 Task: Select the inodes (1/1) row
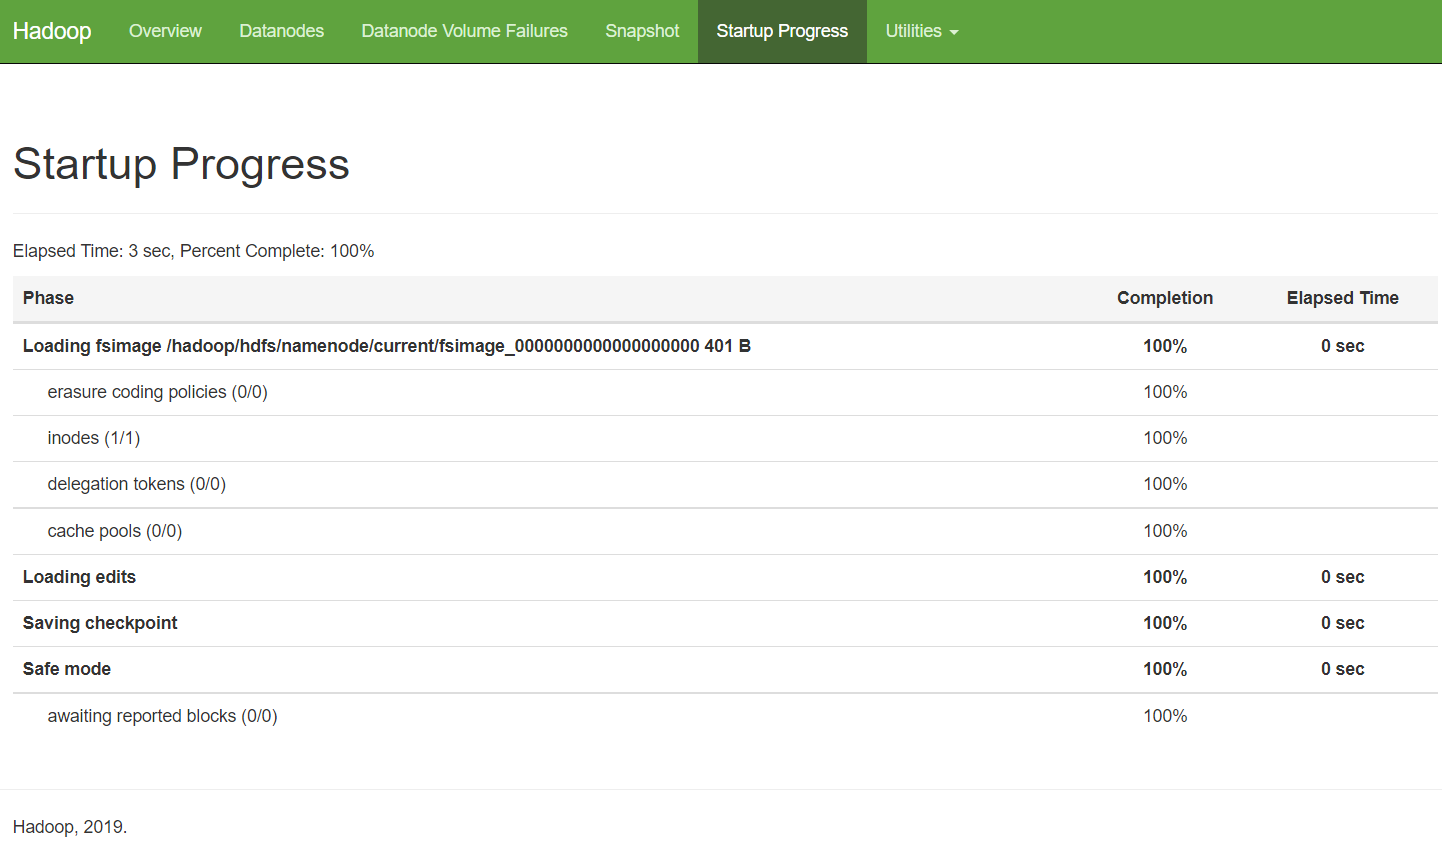tap(94, 438)
